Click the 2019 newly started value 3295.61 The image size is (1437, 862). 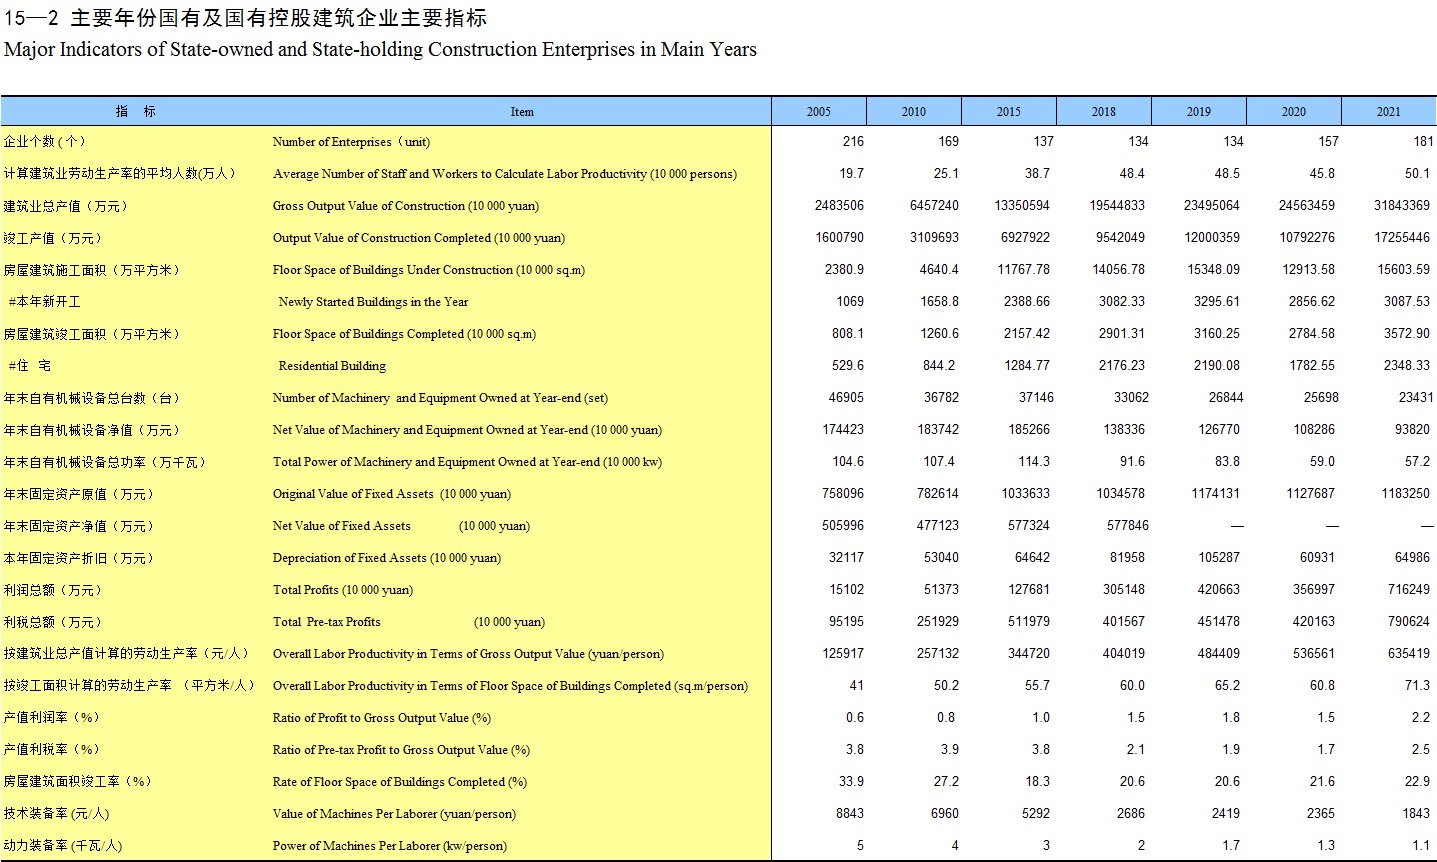pyautogui.click(x=1213, y=302)
